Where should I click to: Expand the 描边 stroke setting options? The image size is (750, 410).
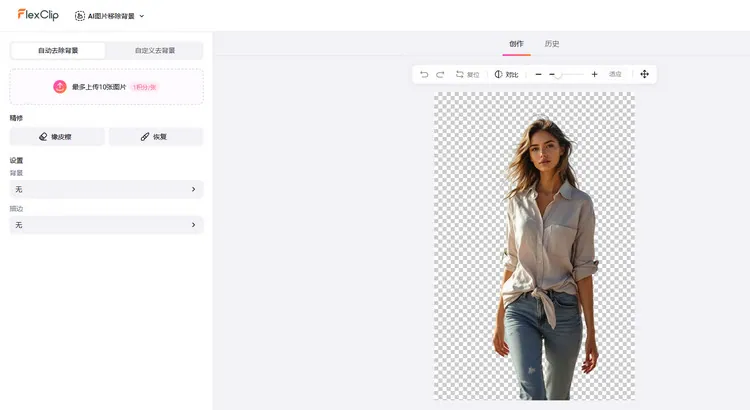pyautogui.click(x=106, y=225)
